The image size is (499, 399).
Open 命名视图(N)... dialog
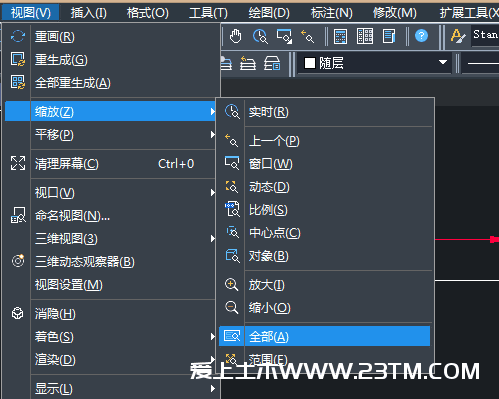click(x=72, y=216)
